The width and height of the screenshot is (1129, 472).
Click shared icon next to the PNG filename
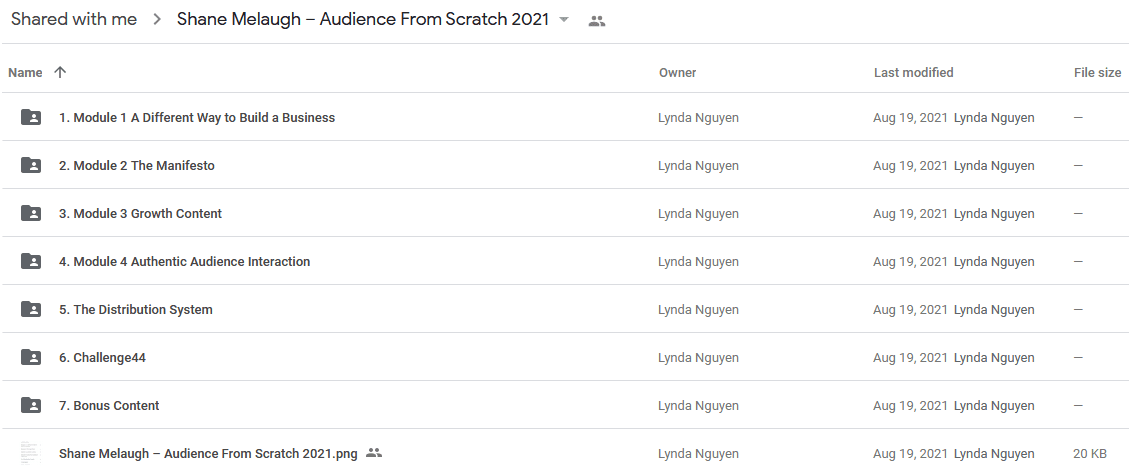click(373, 453)
